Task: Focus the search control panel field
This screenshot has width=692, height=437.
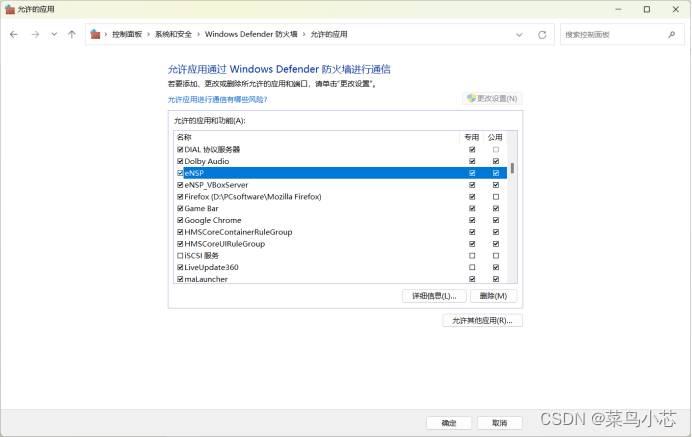Action: coord(622,34)
